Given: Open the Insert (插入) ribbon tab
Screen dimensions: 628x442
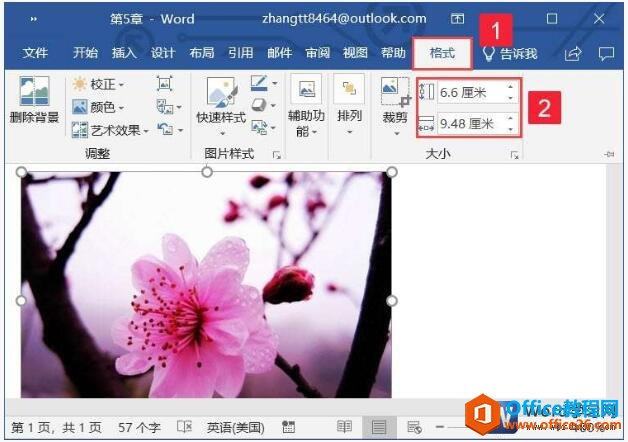Looking at the screenshot, I should coord(124,53).
